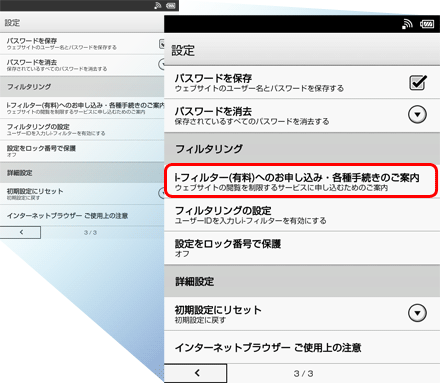Select パスワードを消去 row in background screen
Viewport: 440px width, 383px height.
82,65
